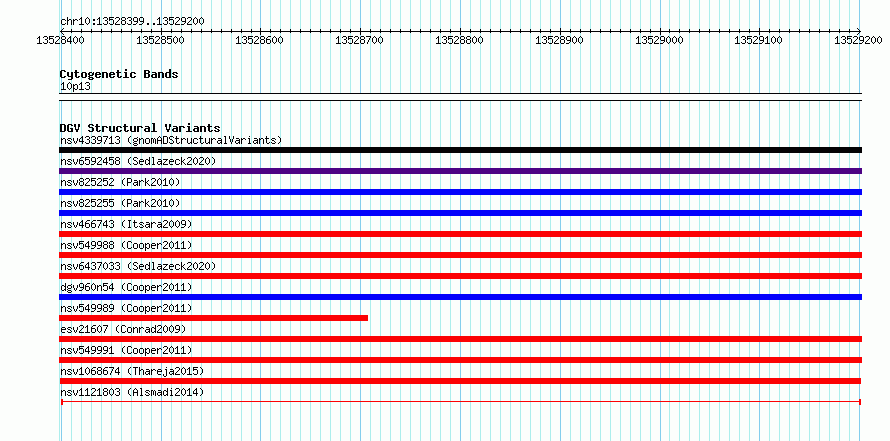890x441 pixels.
Task: Open nsv6437033 (Sedlazeck2020) label
Action: coord(138,266)
